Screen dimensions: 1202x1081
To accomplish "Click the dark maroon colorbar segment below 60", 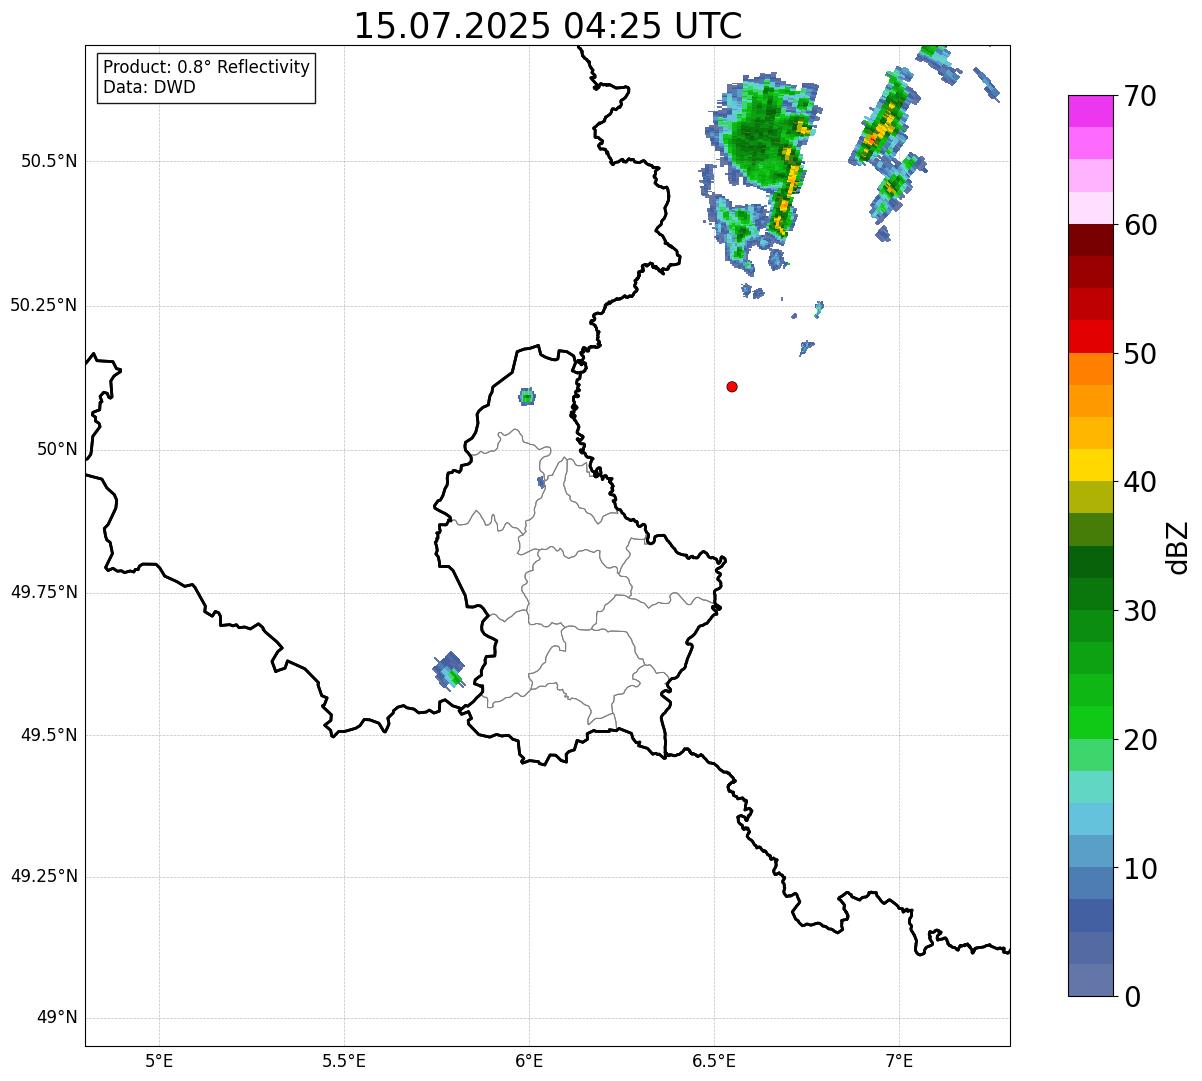I will 1091,240.
